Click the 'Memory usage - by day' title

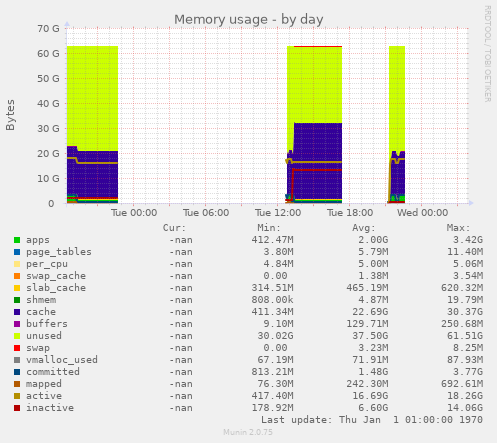249,20
